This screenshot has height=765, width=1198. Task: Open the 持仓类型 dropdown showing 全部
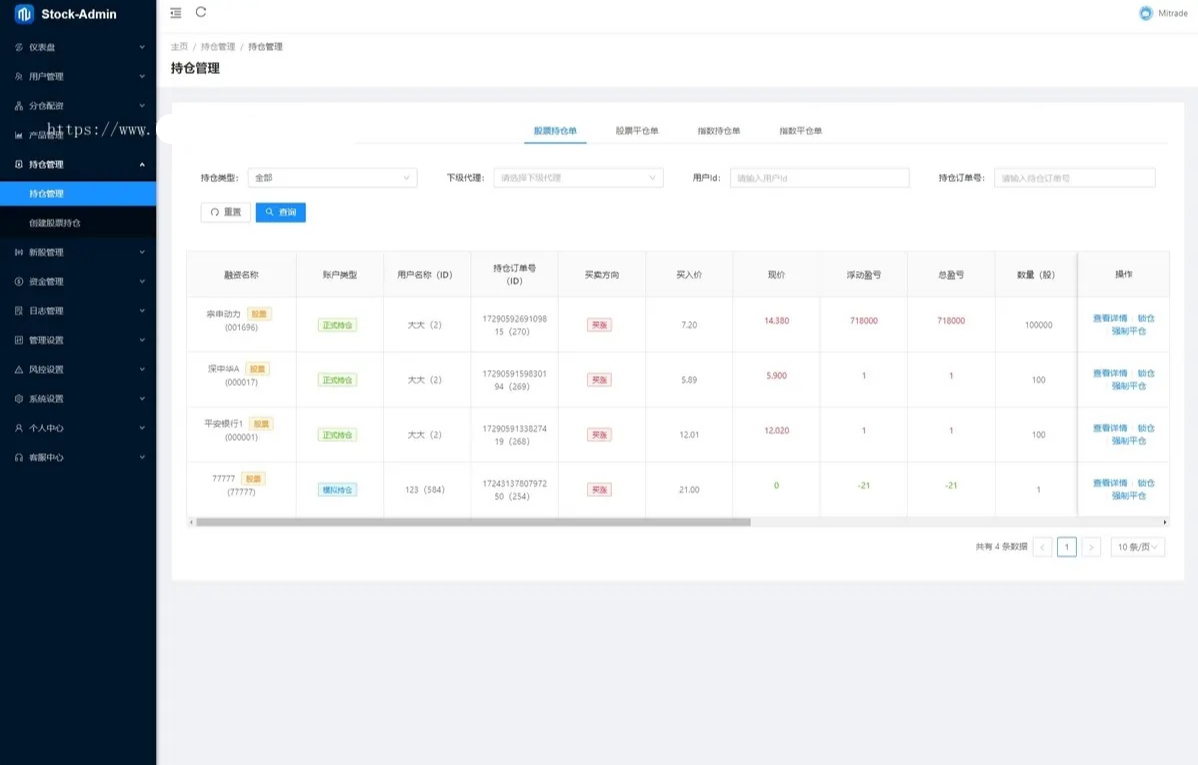tap(332, 178)
